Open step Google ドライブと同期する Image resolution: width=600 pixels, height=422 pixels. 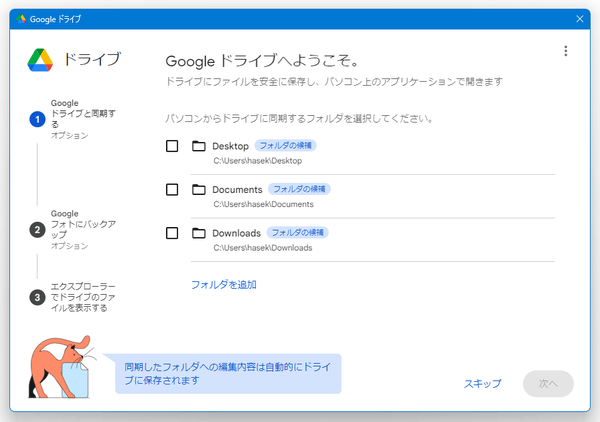tap(83, 119)
